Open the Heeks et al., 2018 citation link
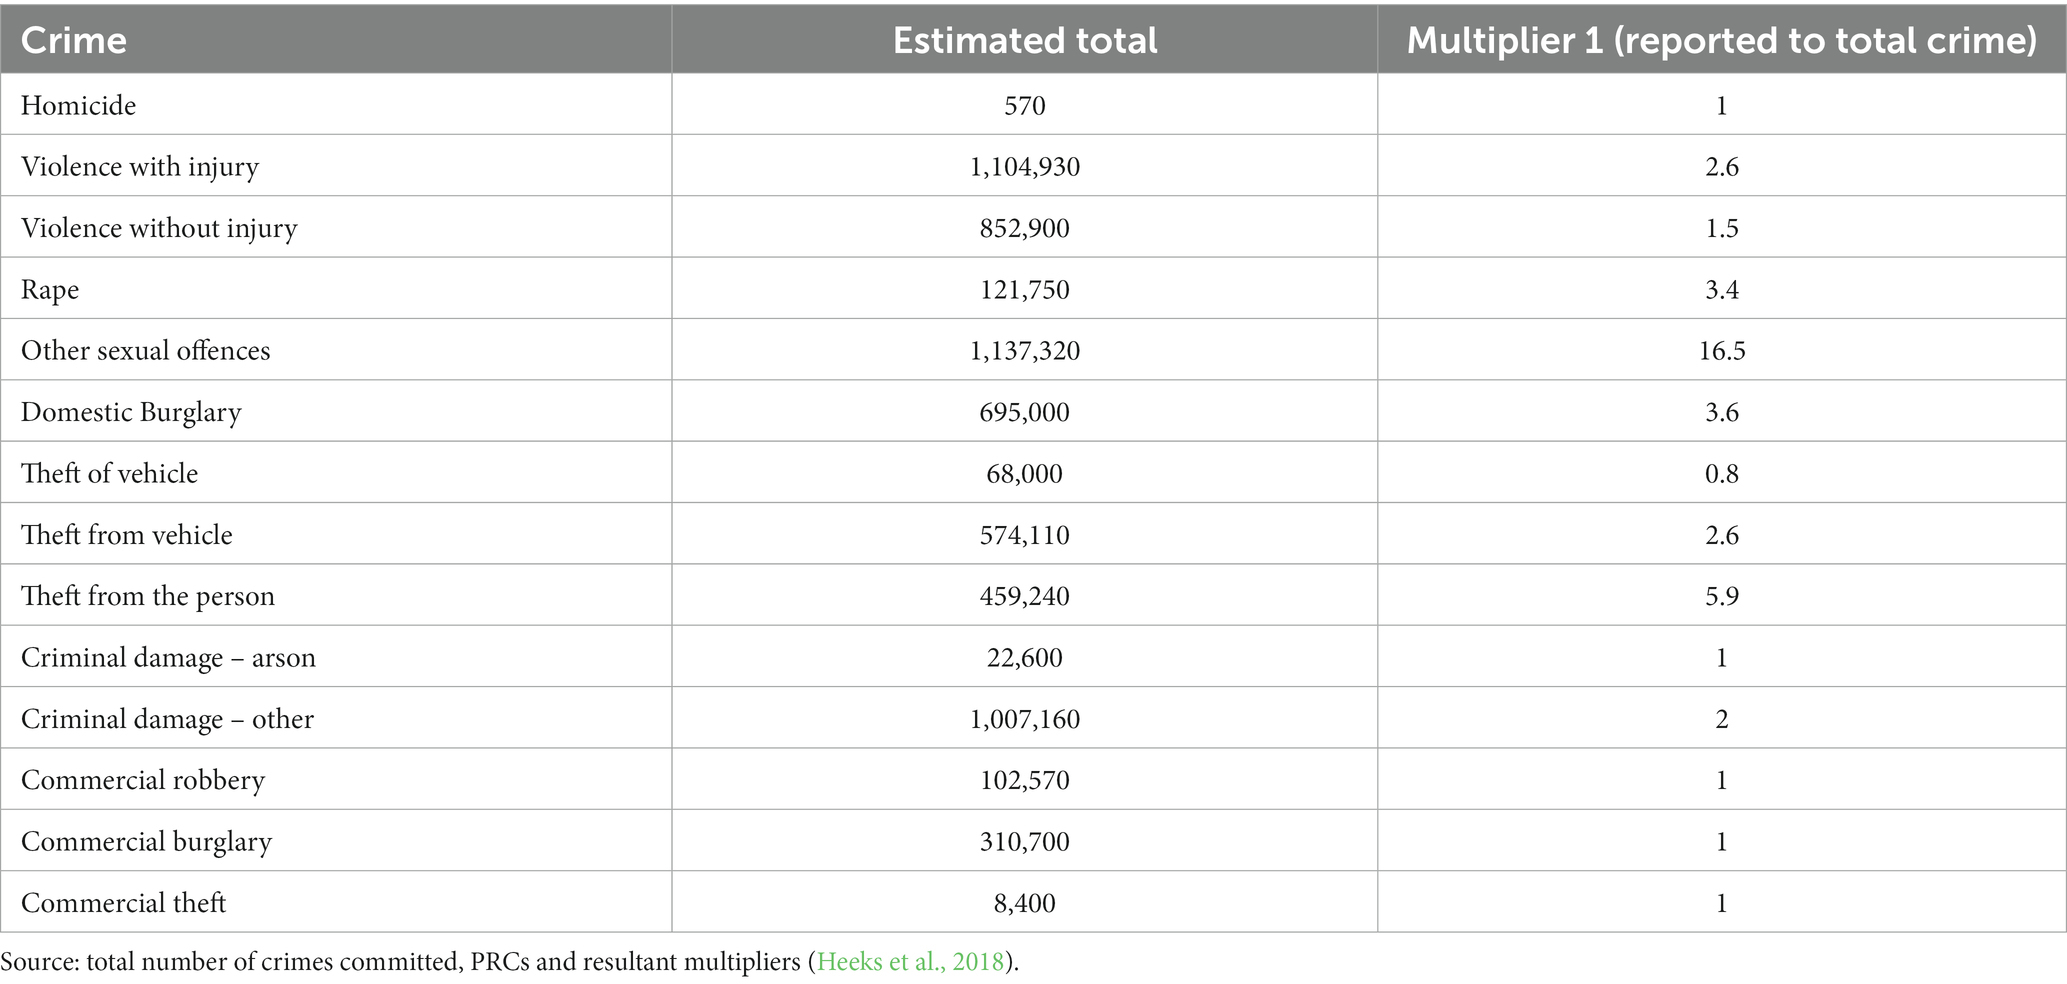Viewport: 2067px width, 984px height. click(910, 963)
